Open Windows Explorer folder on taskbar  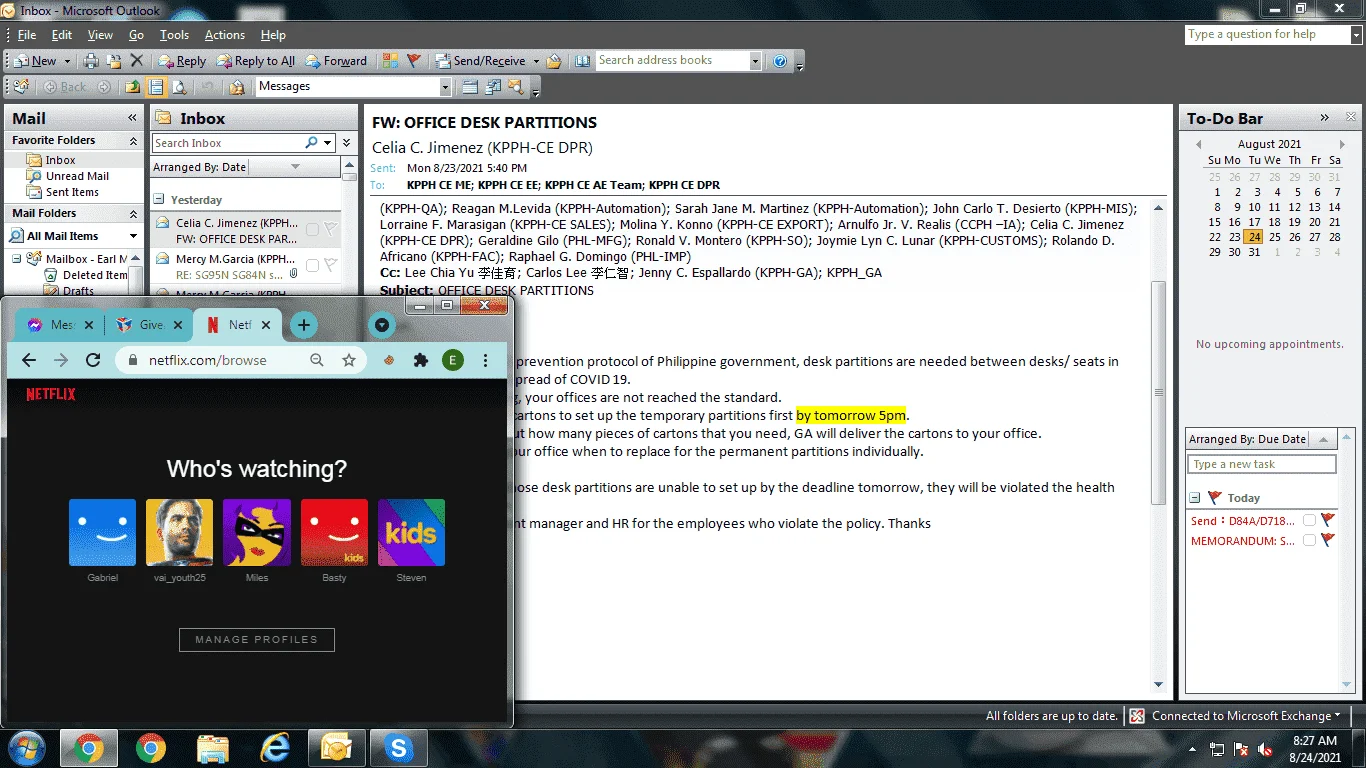pyautogui.click(x=213, y=748)
